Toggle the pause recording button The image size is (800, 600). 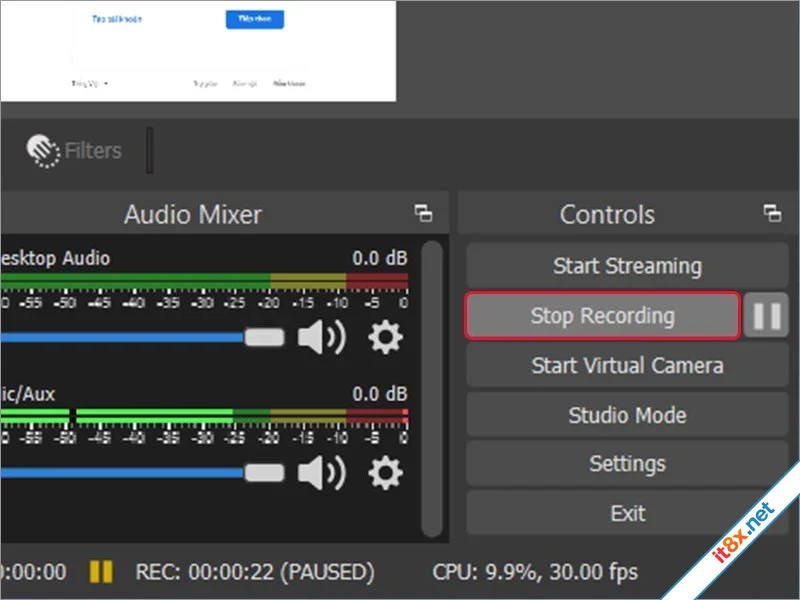point(766,316)
